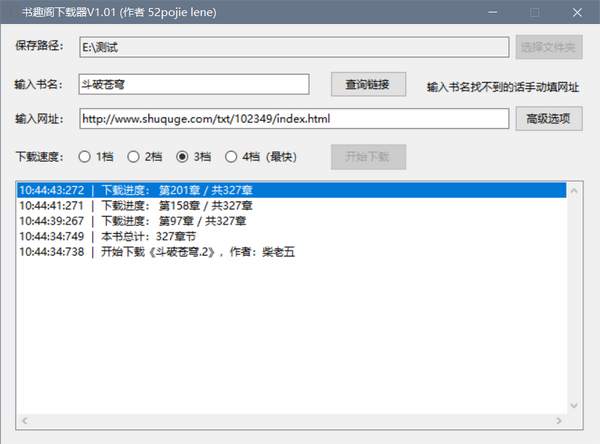Screen dimensions: 600x444
Task: Focus the 输入书名 text box
Action: pos(200,84)
